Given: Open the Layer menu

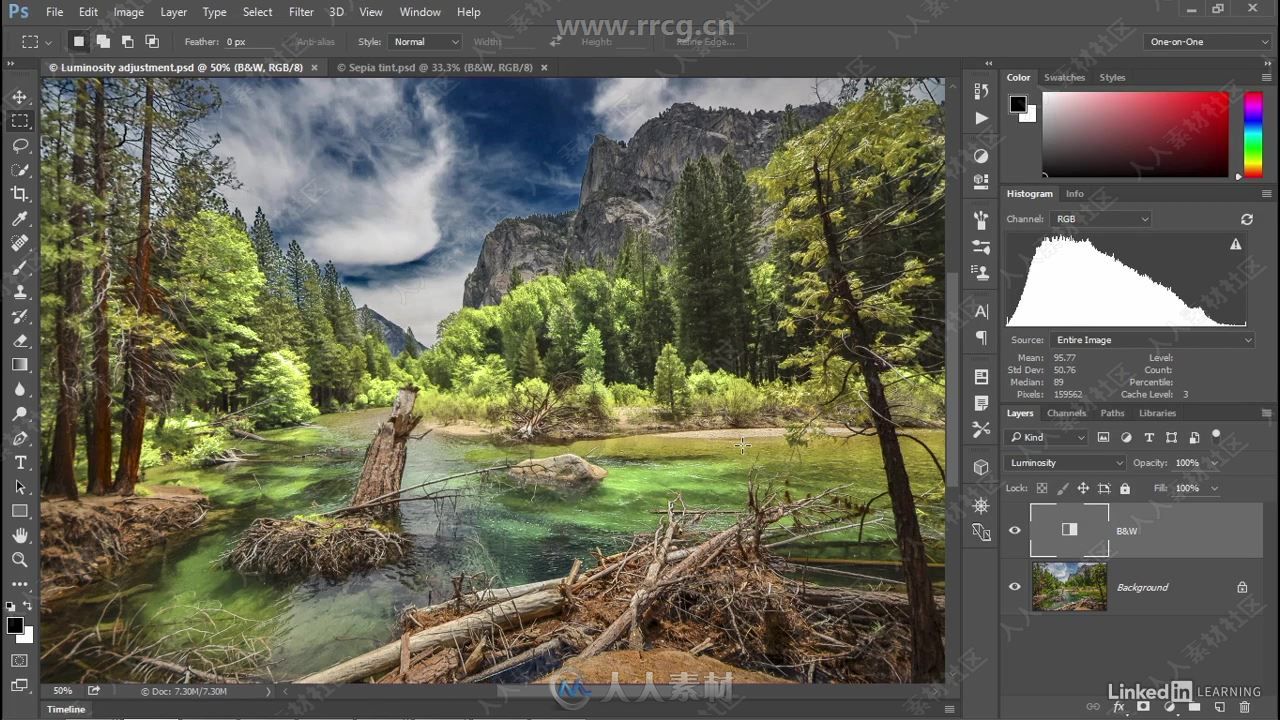Looking at the screenshot, I should click(x=173, y=12).
